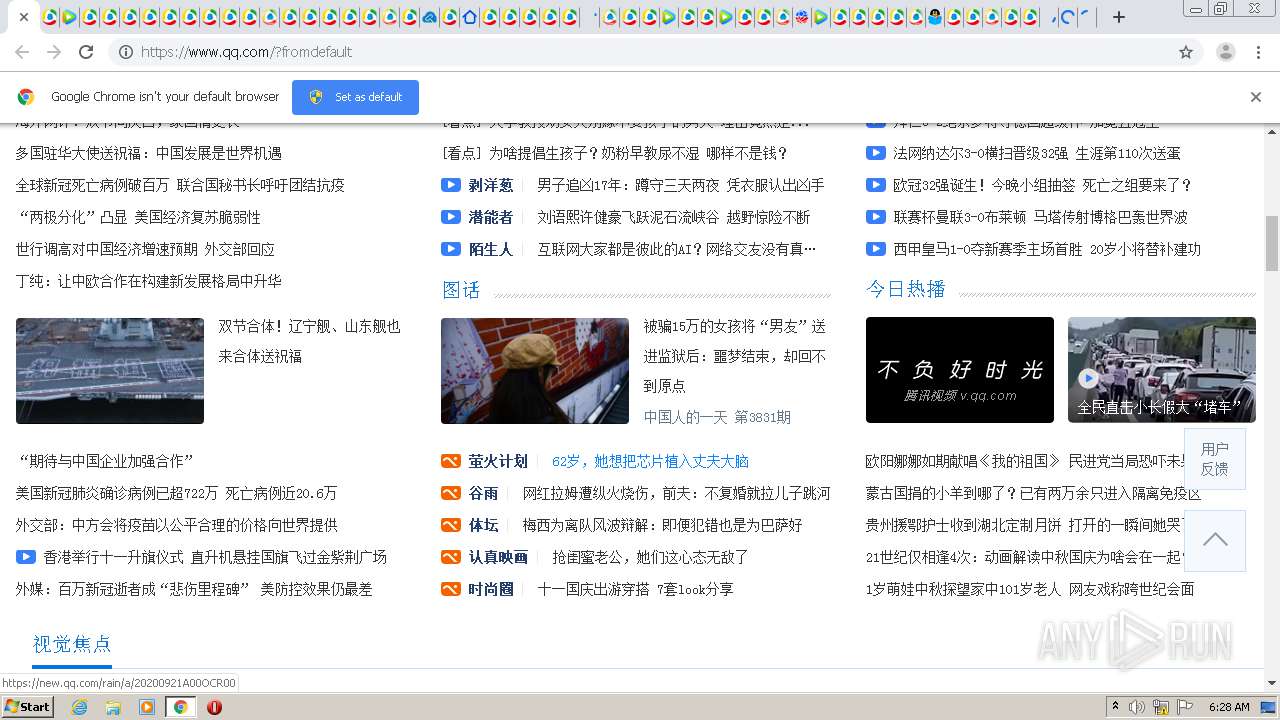
Task: Click the video icon beside 香港举行十一升旗仪式
Action: point(25,557)
